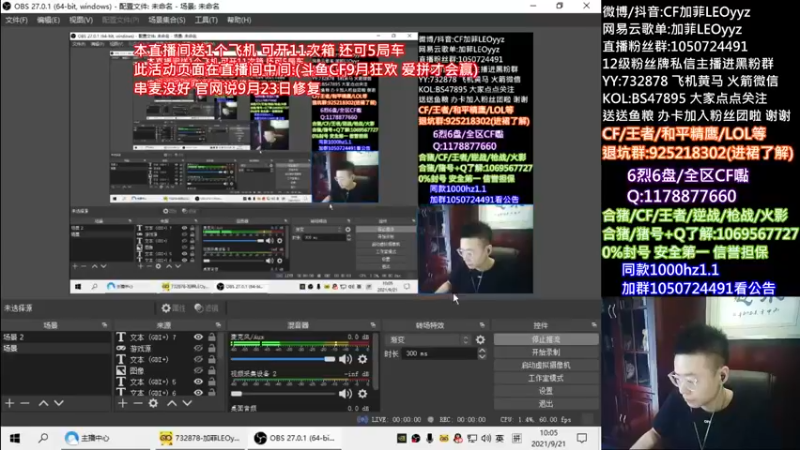Open transition properties gear in 转场特效 panel
The height and width of the screenshot is (450, 800).
(480, 340)
